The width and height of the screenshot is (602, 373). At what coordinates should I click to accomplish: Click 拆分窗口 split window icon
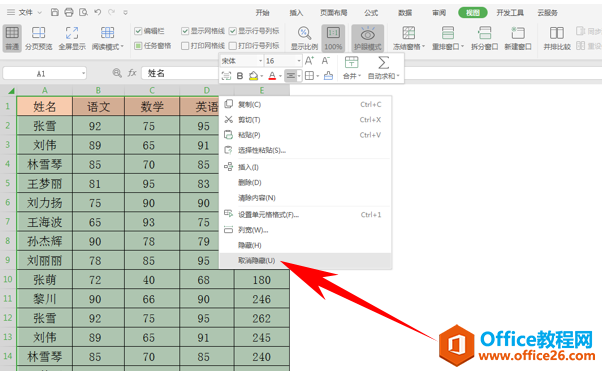[x=485, y=38]
